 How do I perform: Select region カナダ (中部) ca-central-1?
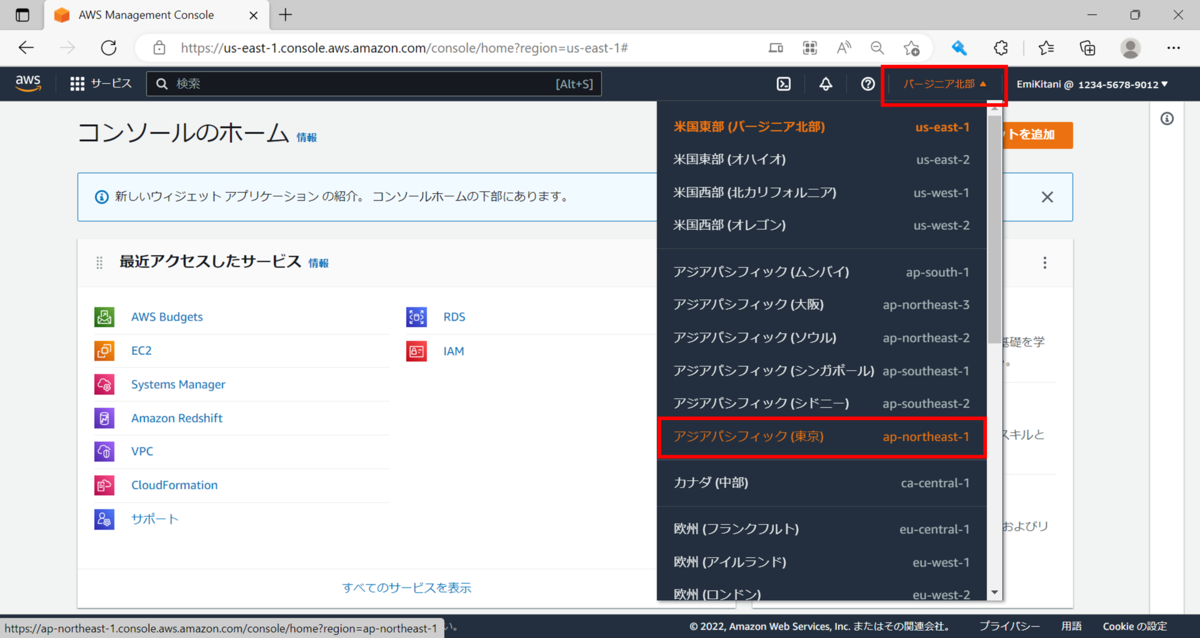point(822,483)
